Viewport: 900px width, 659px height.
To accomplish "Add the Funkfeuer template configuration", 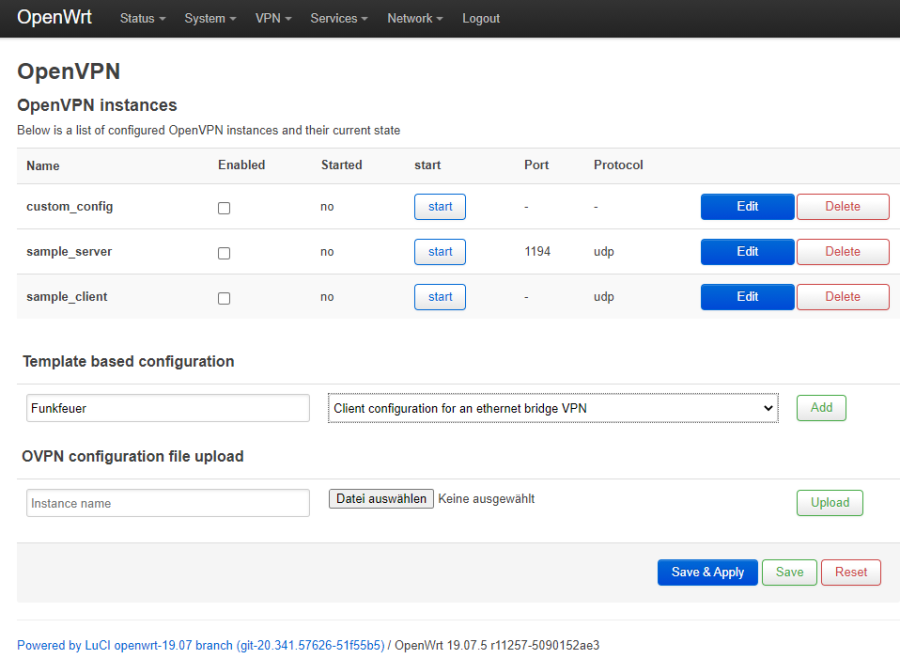I will (x=820, y=407).
